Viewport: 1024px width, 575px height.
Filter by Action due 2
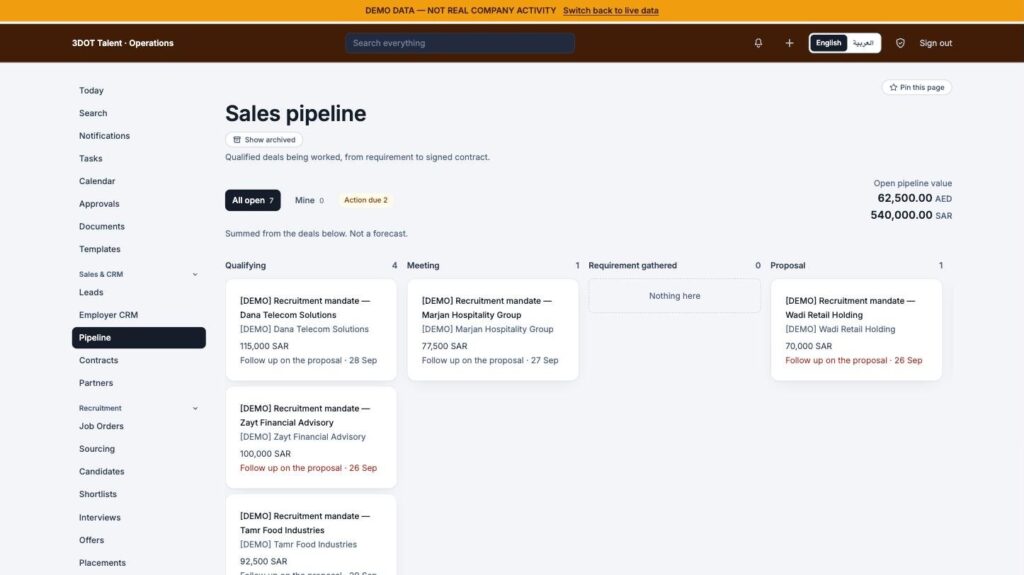tap(366, 200)
